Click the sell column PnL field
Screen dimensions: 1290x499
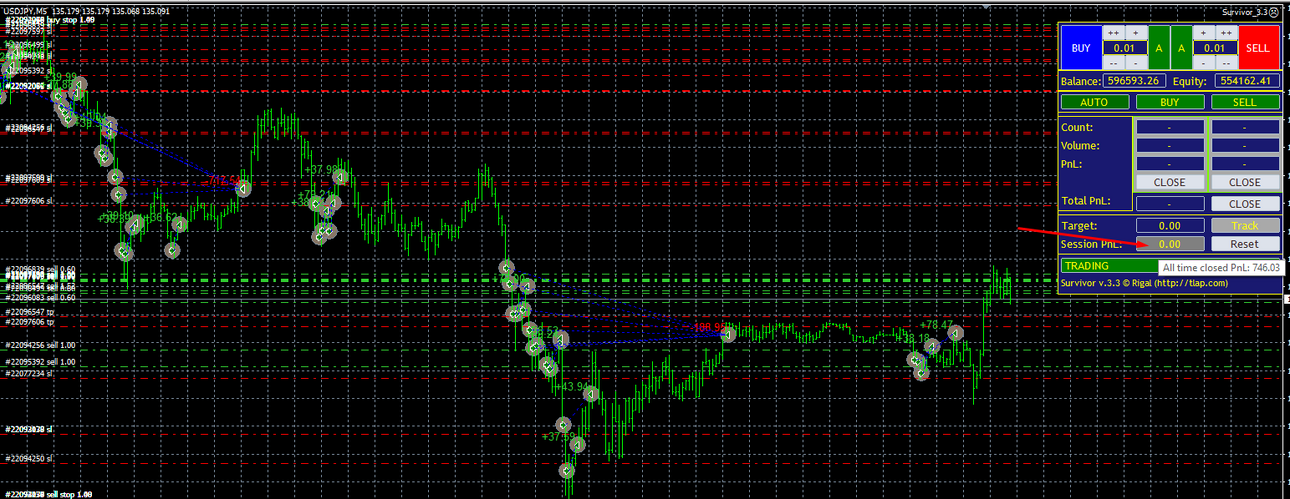tap(1245, 164)
